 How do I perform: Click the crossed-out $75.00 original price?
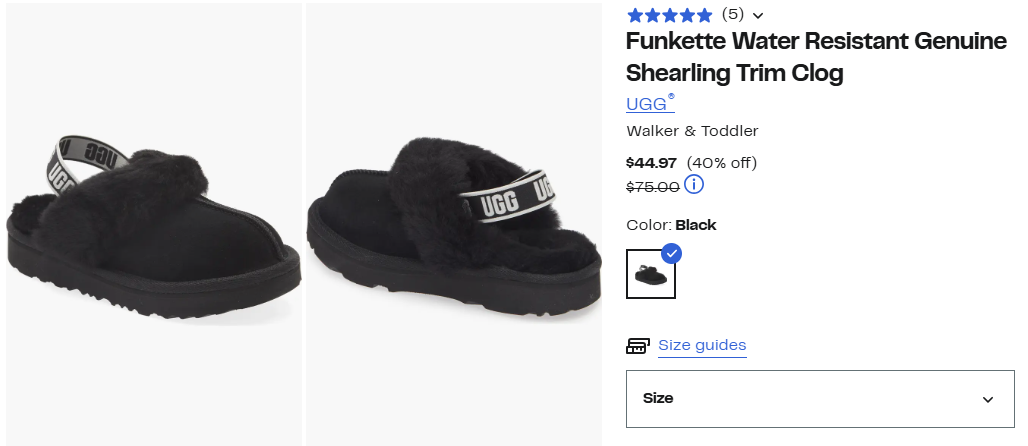point(653,186)
